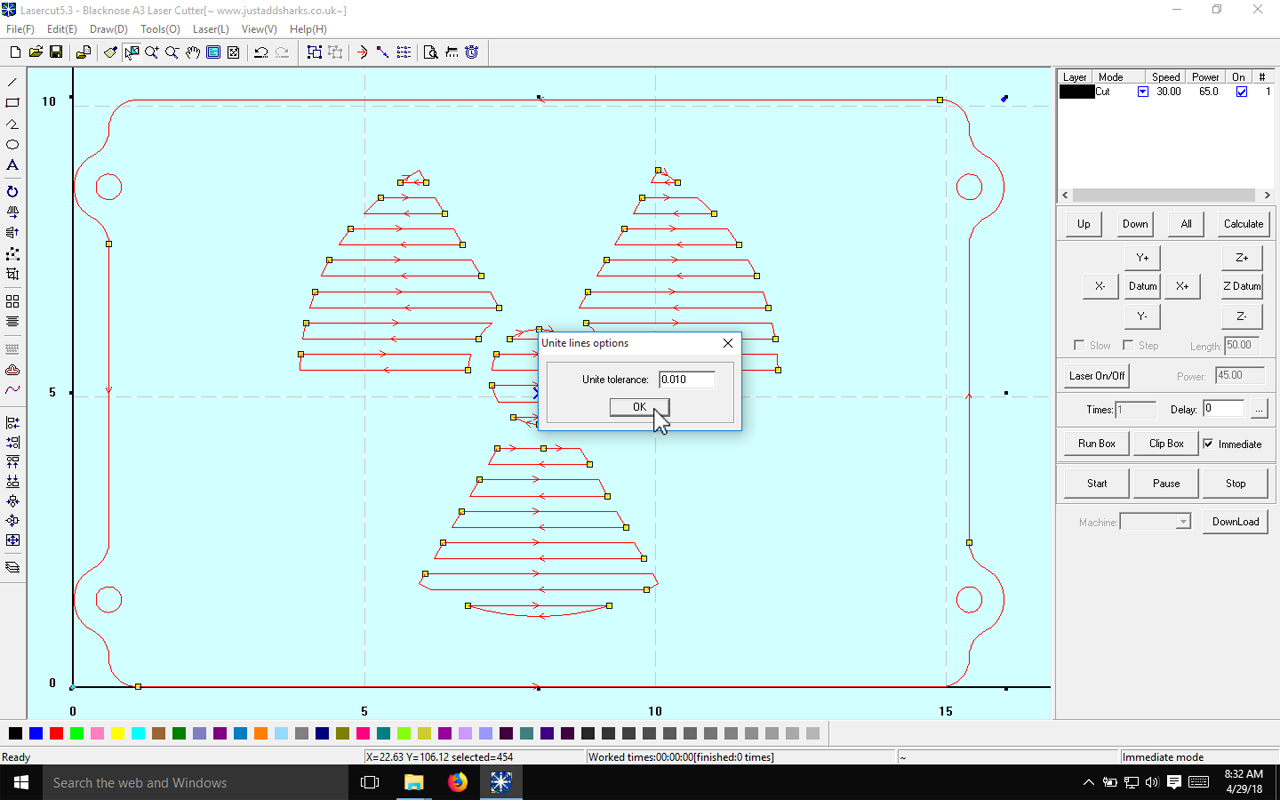Open the simulate stopwatch tool
Screen dimensions: 1280x800
point(471,52)
